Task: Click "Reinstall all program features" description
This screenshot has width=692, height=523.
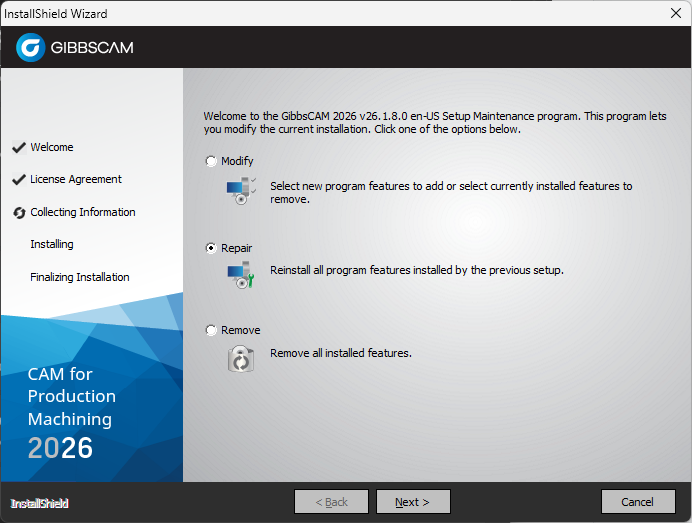Action: click(417, 270)
